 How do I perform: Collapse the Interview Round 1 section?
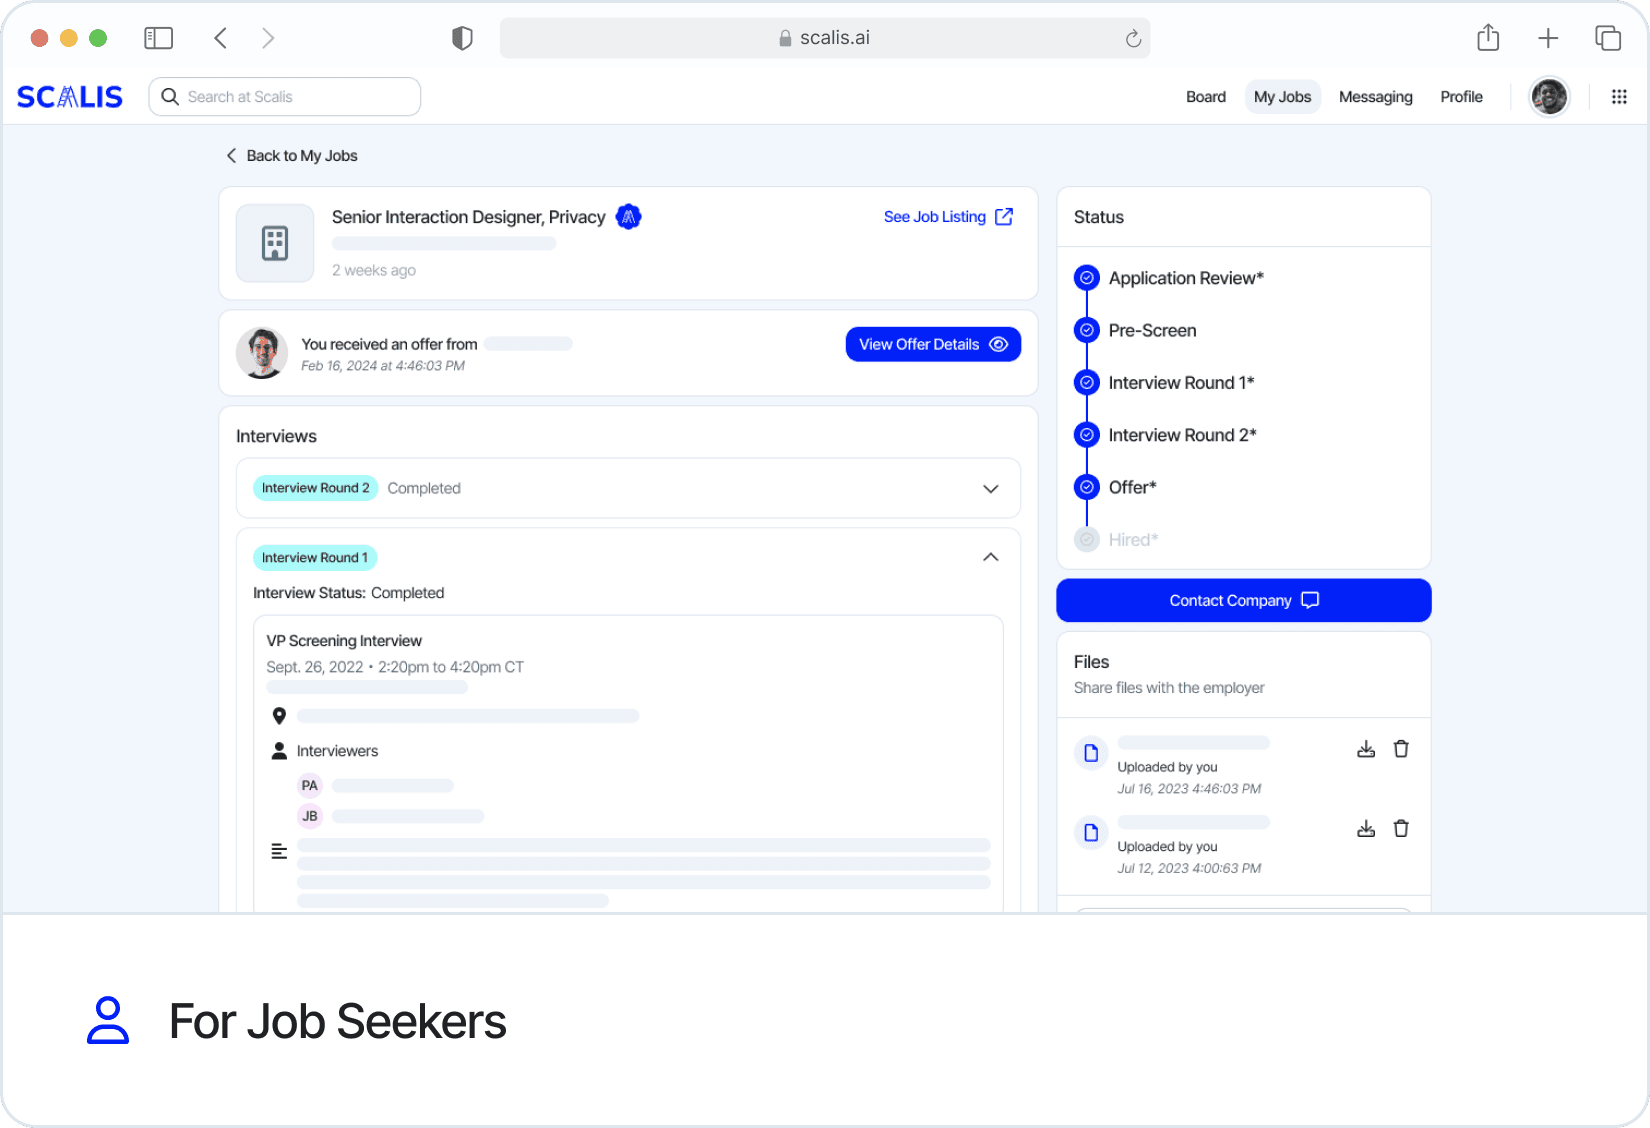[990, 557]
